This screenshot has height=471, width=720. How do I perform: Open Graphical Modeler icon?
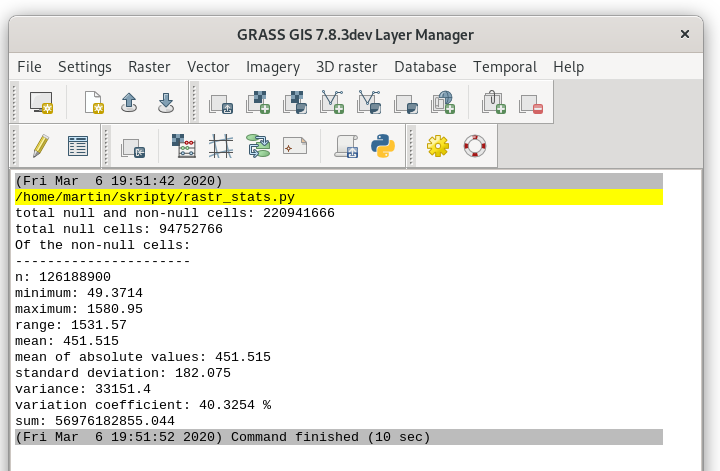(258, 146)
